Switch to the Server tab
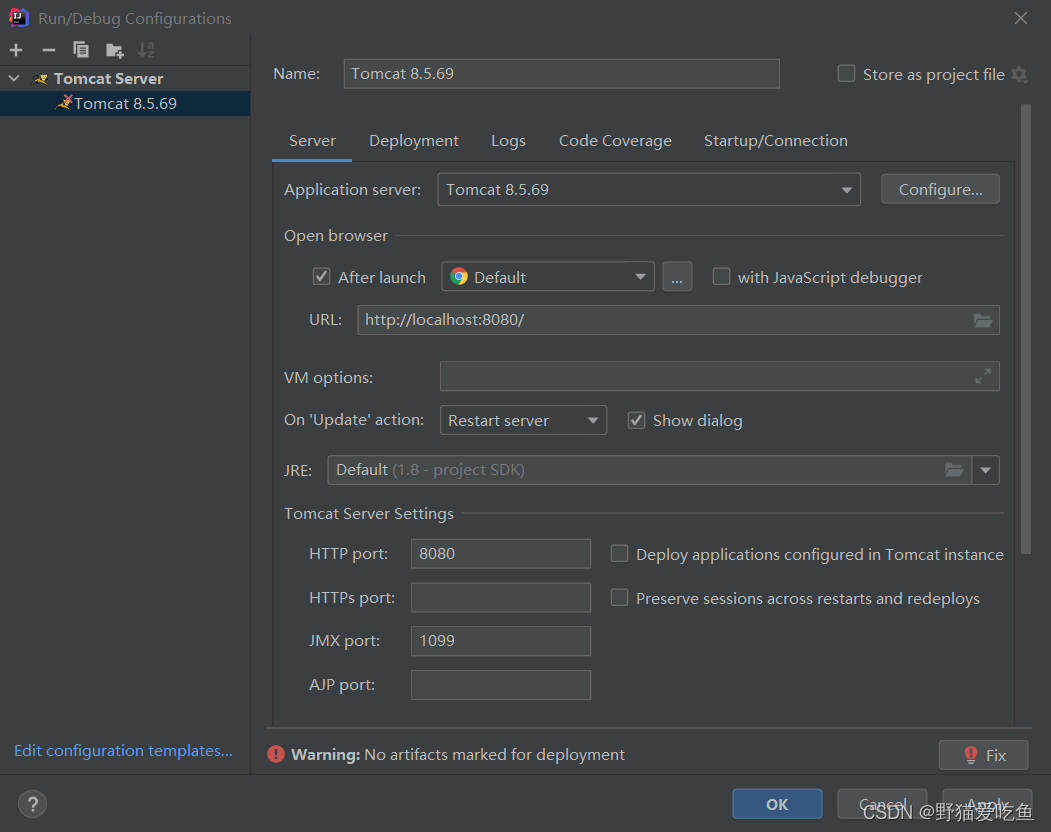The image size is (1051, 832). pos(312,141)
